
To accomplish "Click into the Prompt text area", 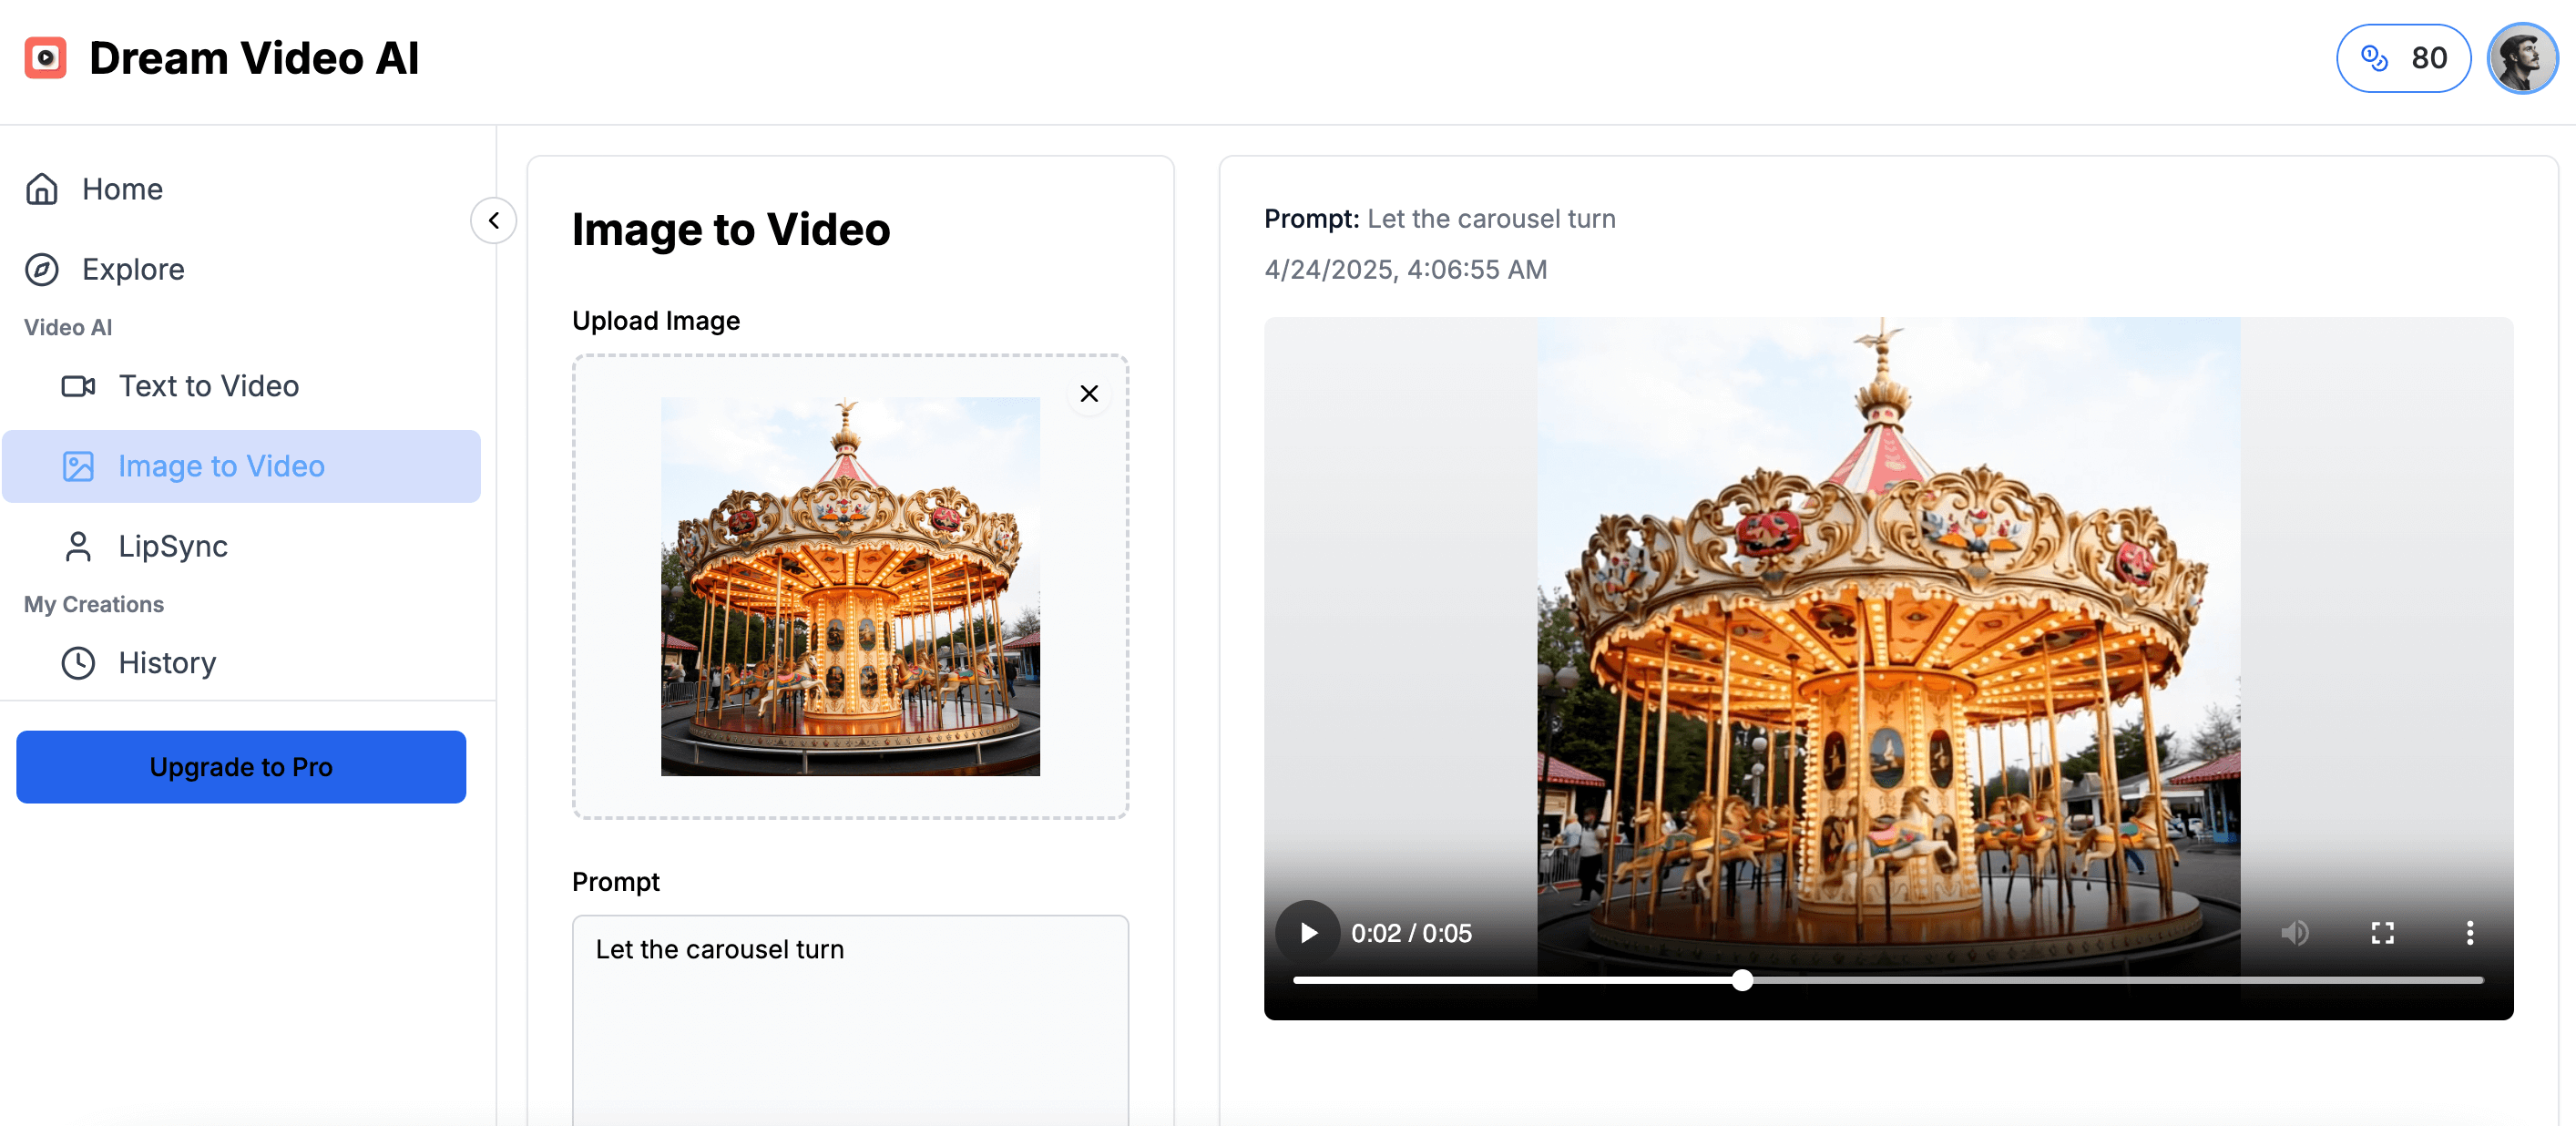I will click(x=850, y=1020).
